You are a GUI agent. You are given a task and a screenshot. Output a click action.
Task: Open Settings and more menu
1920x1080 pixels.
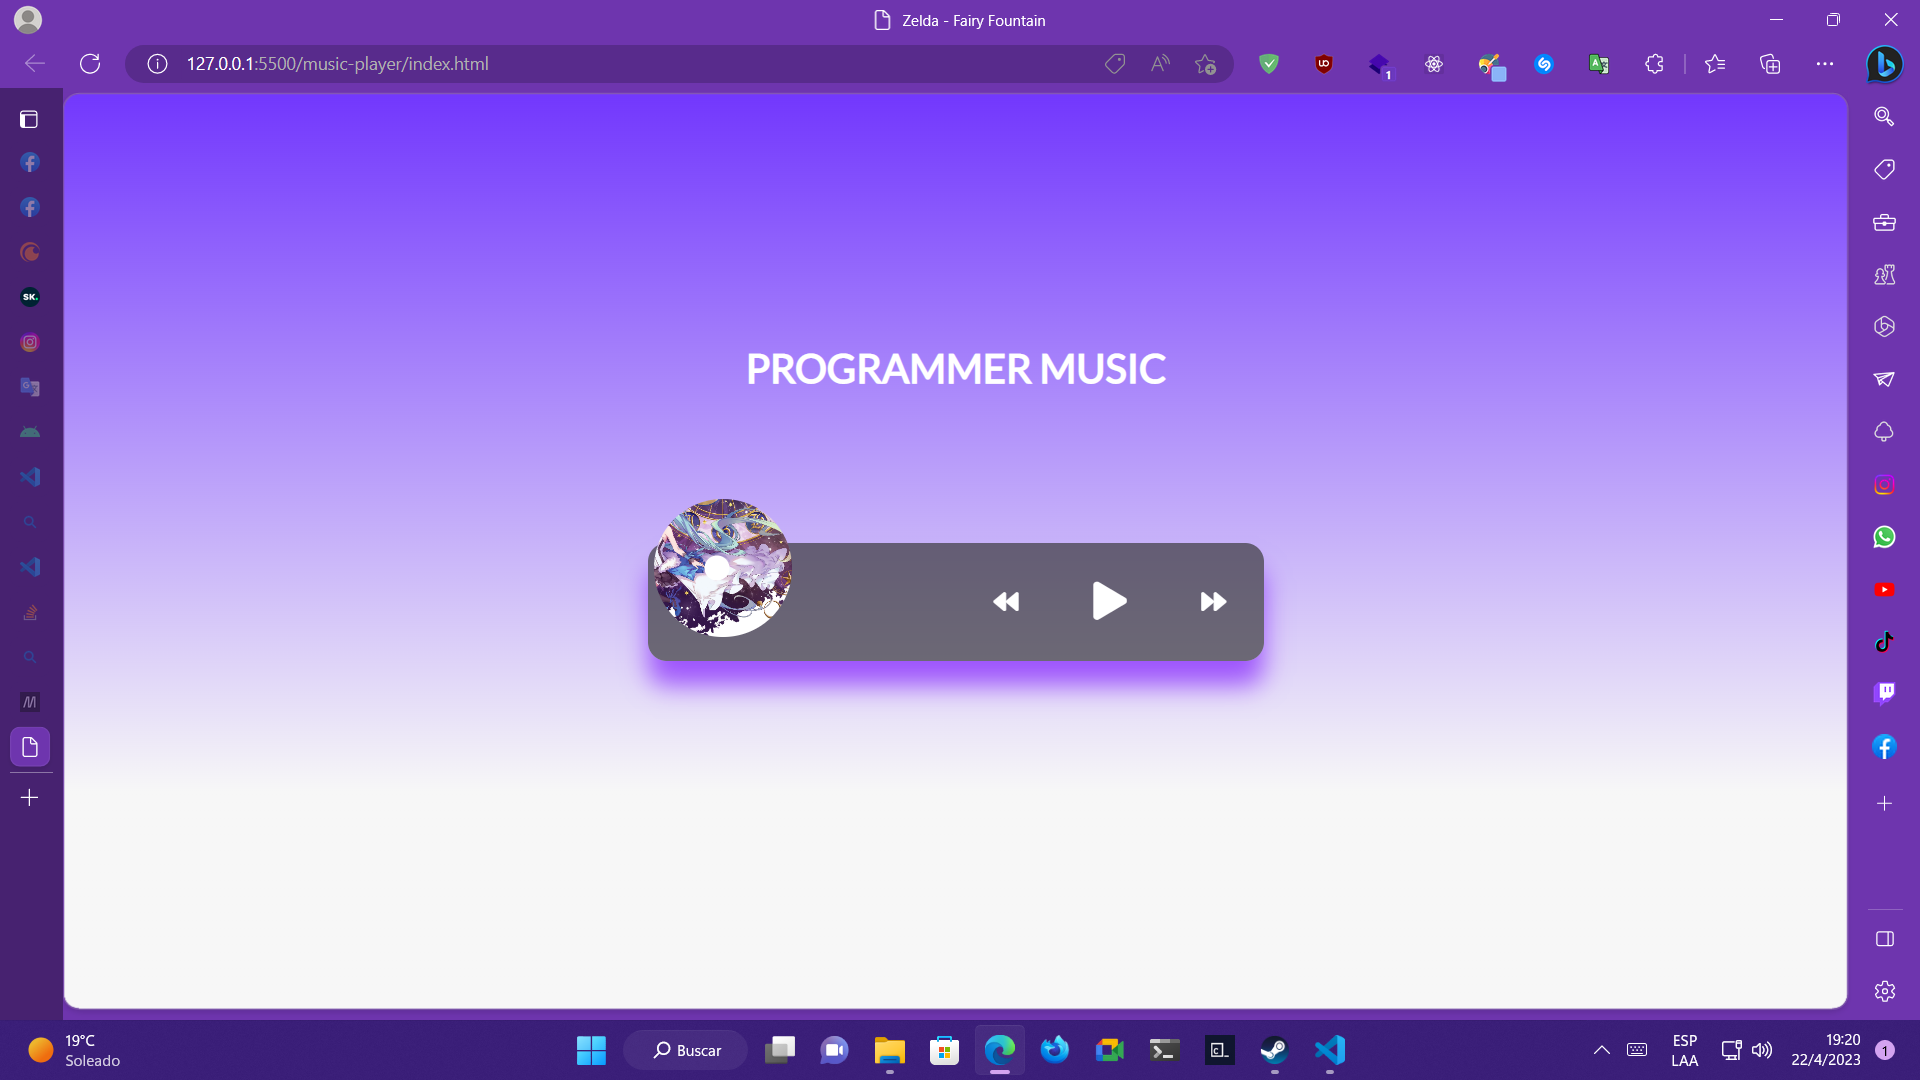pos(1825,64)
